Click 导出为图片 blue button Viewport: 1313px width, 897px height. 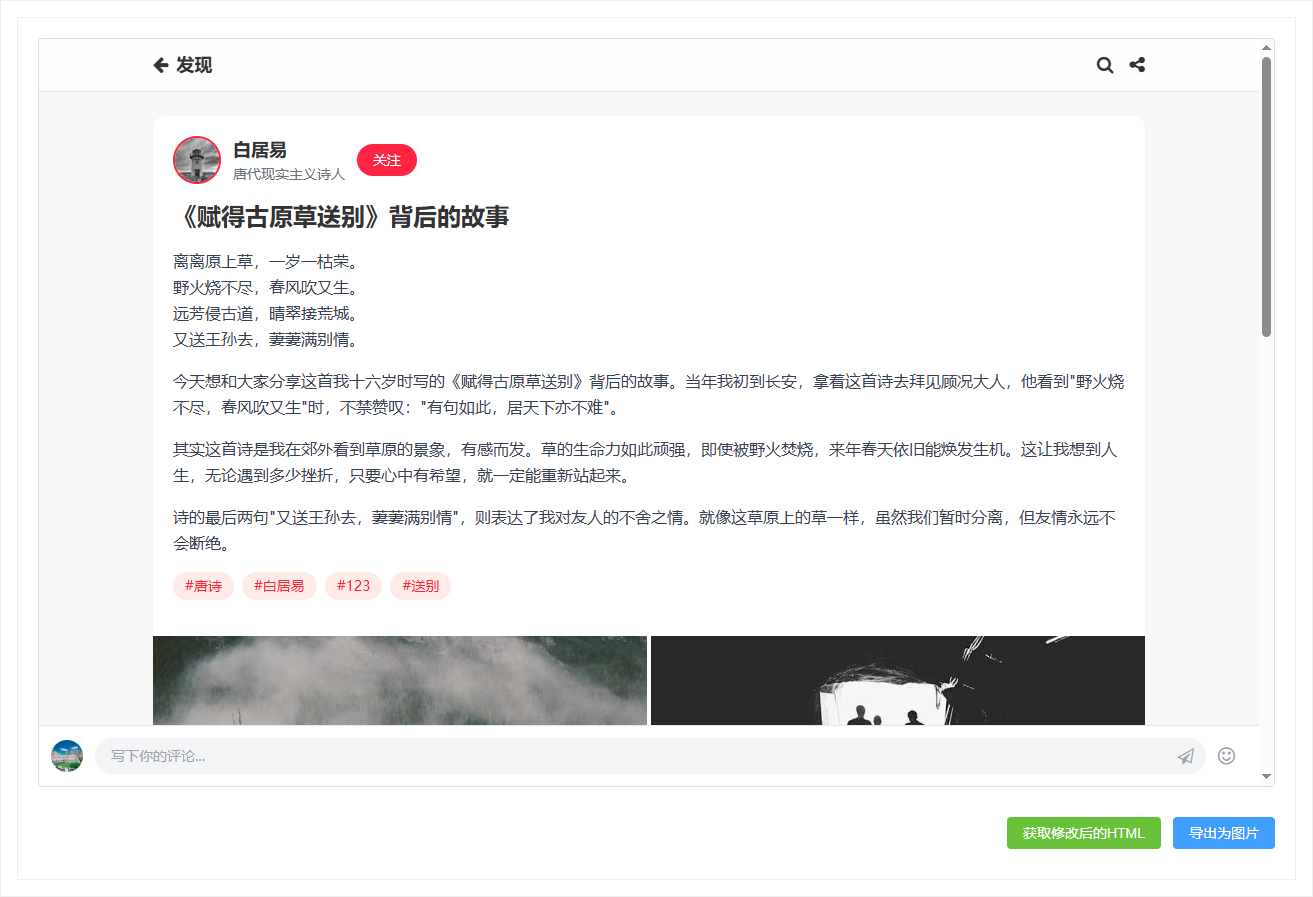1224,833
